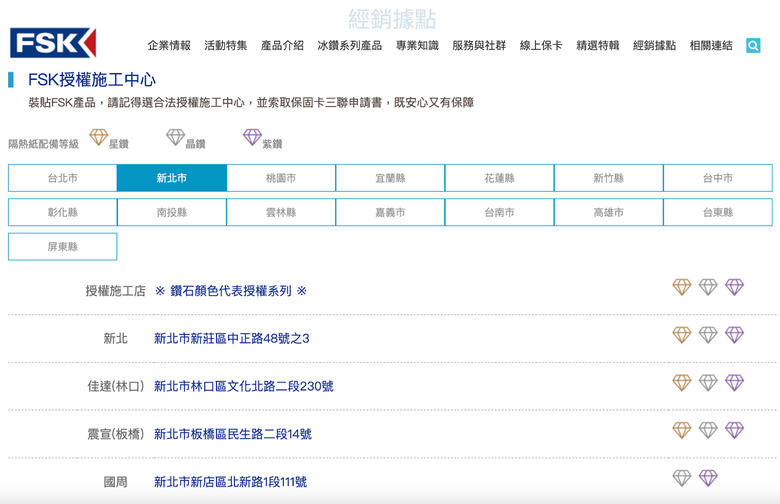Select the 桃園市 tab
Viewport: 780px width, 504px height.
[281, 178]
